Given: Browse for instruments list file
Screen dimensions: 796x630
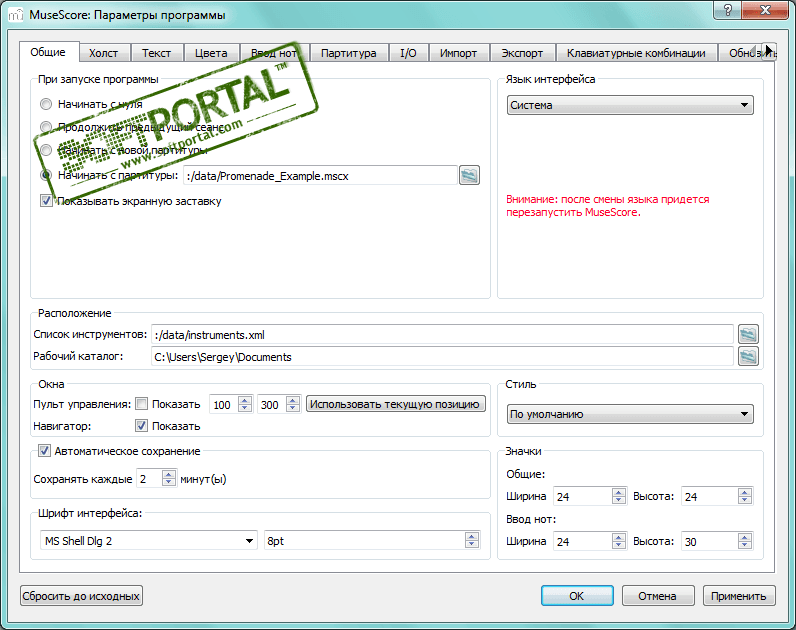Looking at the screenshot, I should point(748,335).
